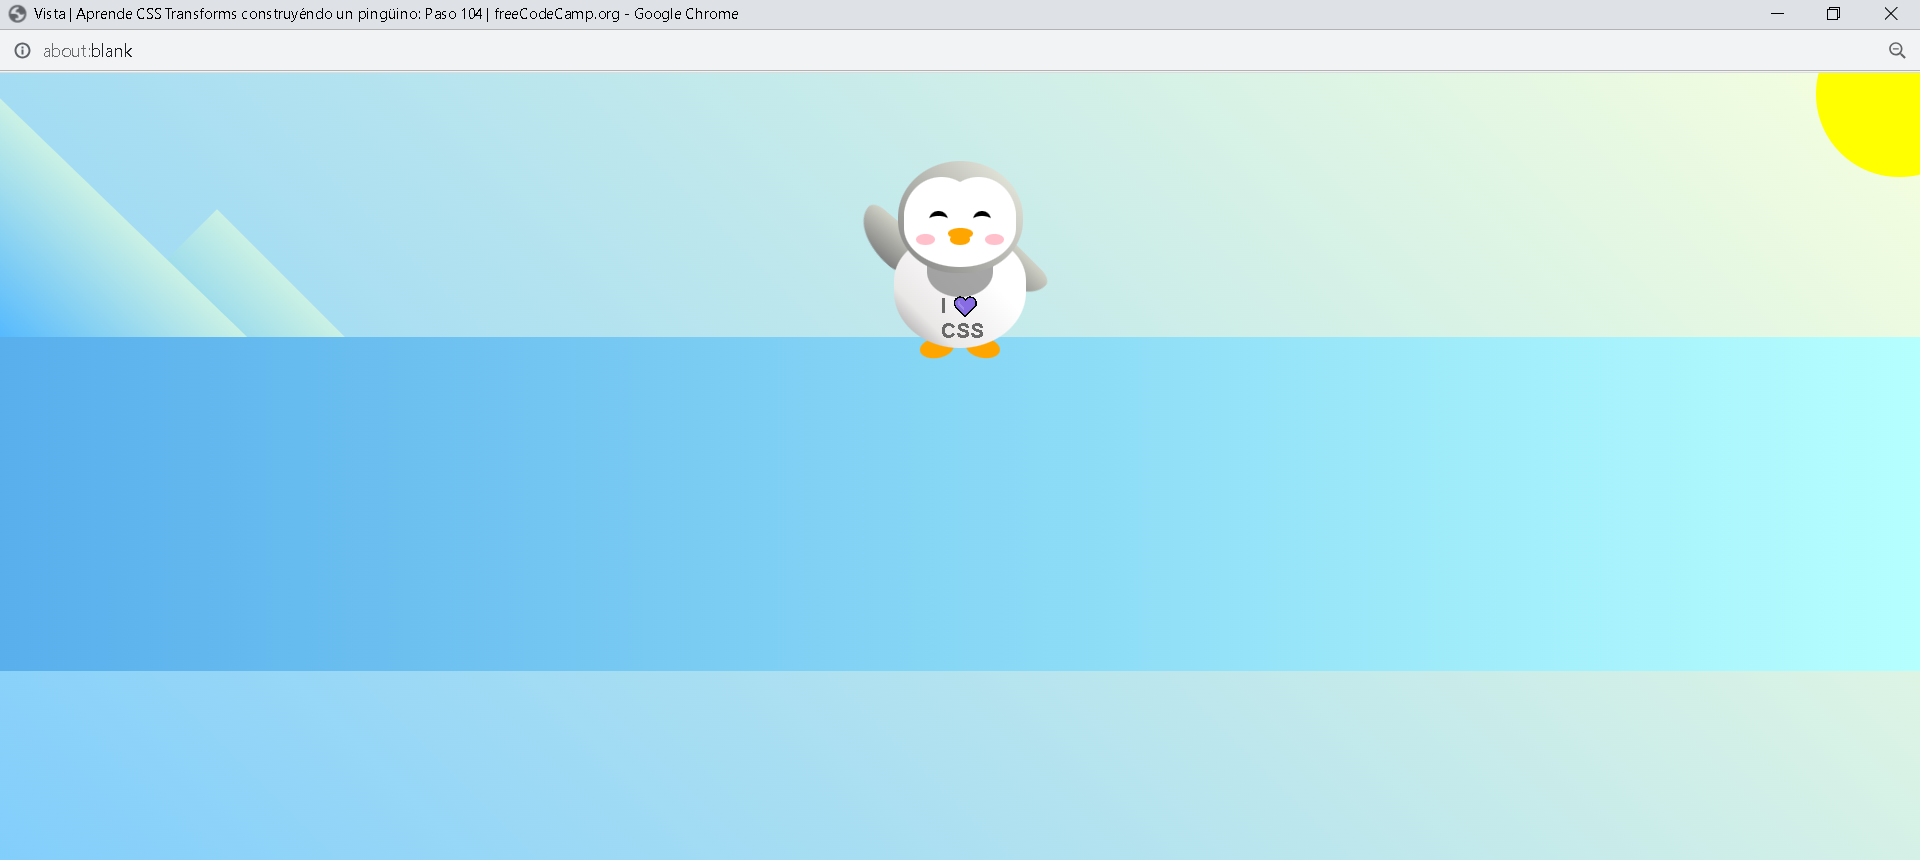
Task: Click the pink blush on penguin's right cheek
Action: [994, 239]
